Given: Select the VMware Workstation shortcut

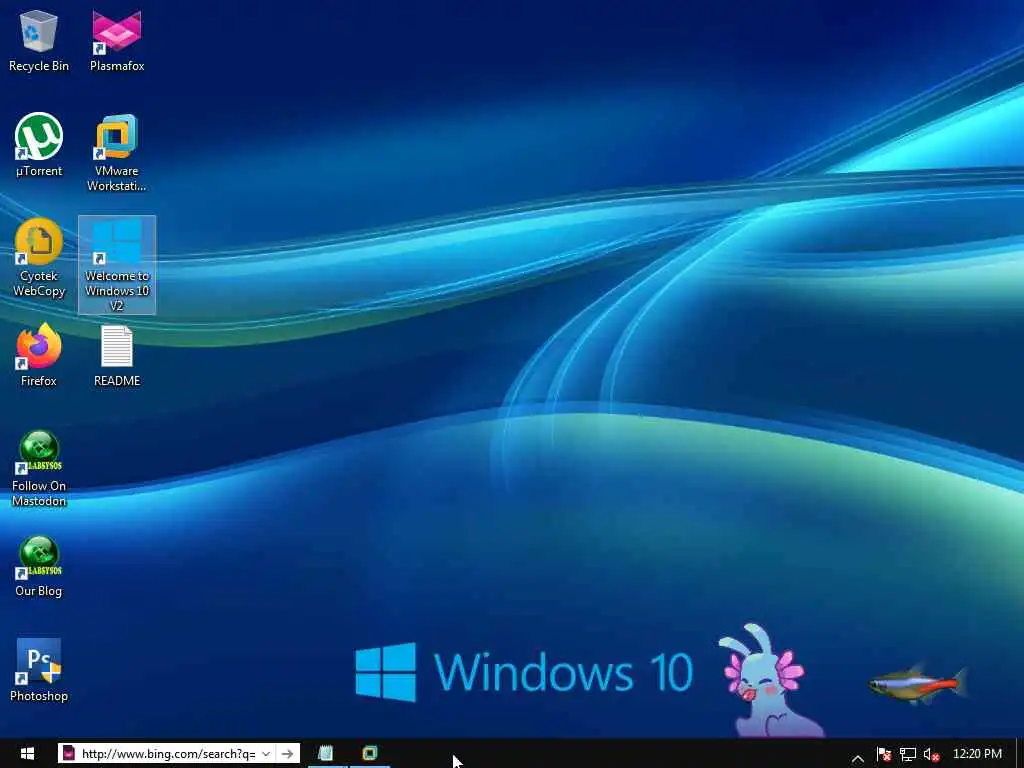Looking at the screenshot, I should 117,153.
